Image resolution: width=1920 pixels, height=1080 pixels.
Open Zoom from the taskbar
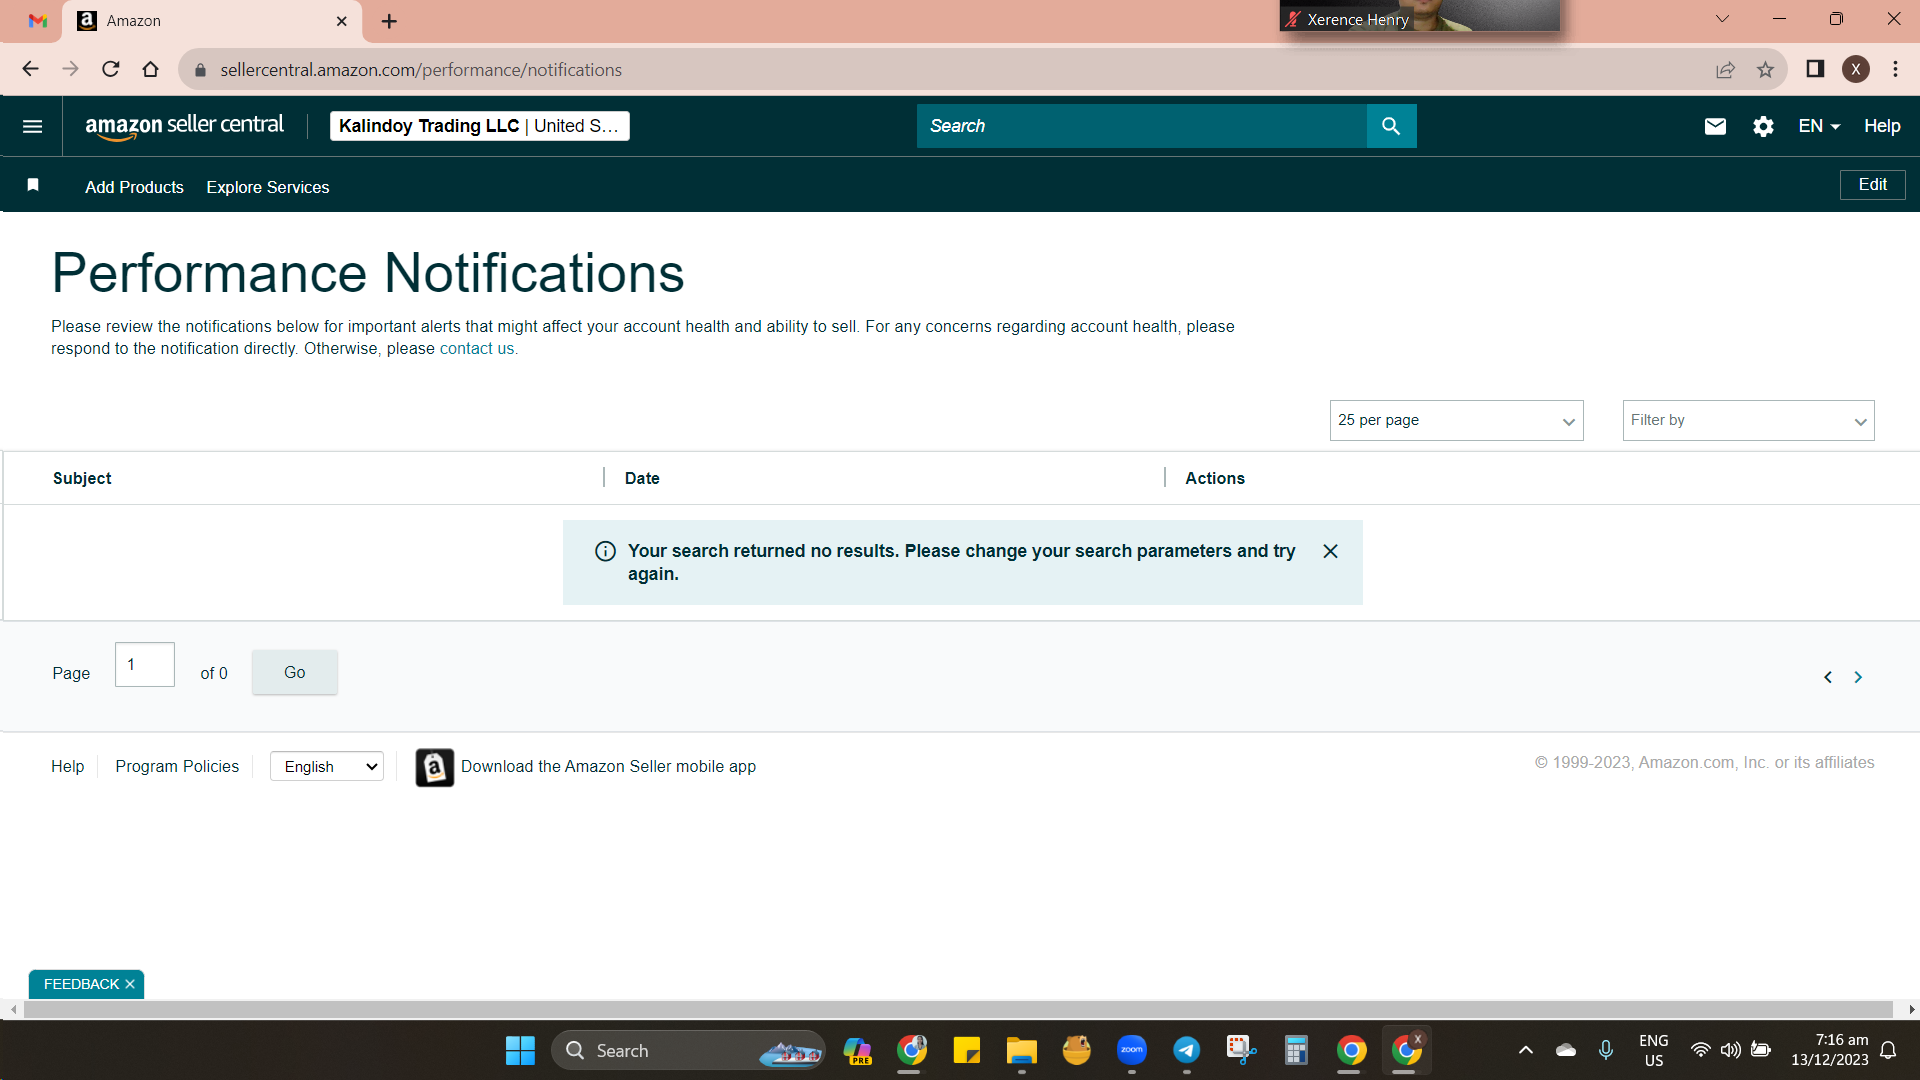click(x=1132, y=1050)
